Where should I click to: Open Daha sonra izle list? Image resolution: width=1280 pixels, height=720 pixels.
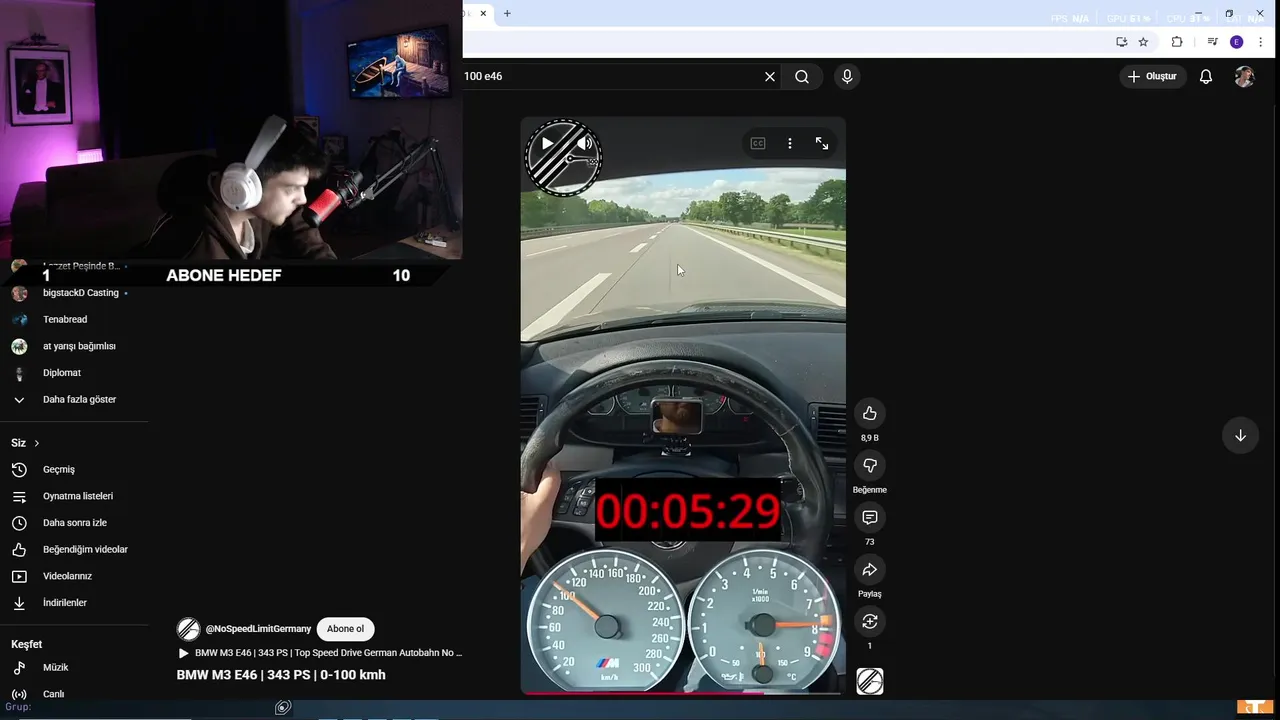75,523
